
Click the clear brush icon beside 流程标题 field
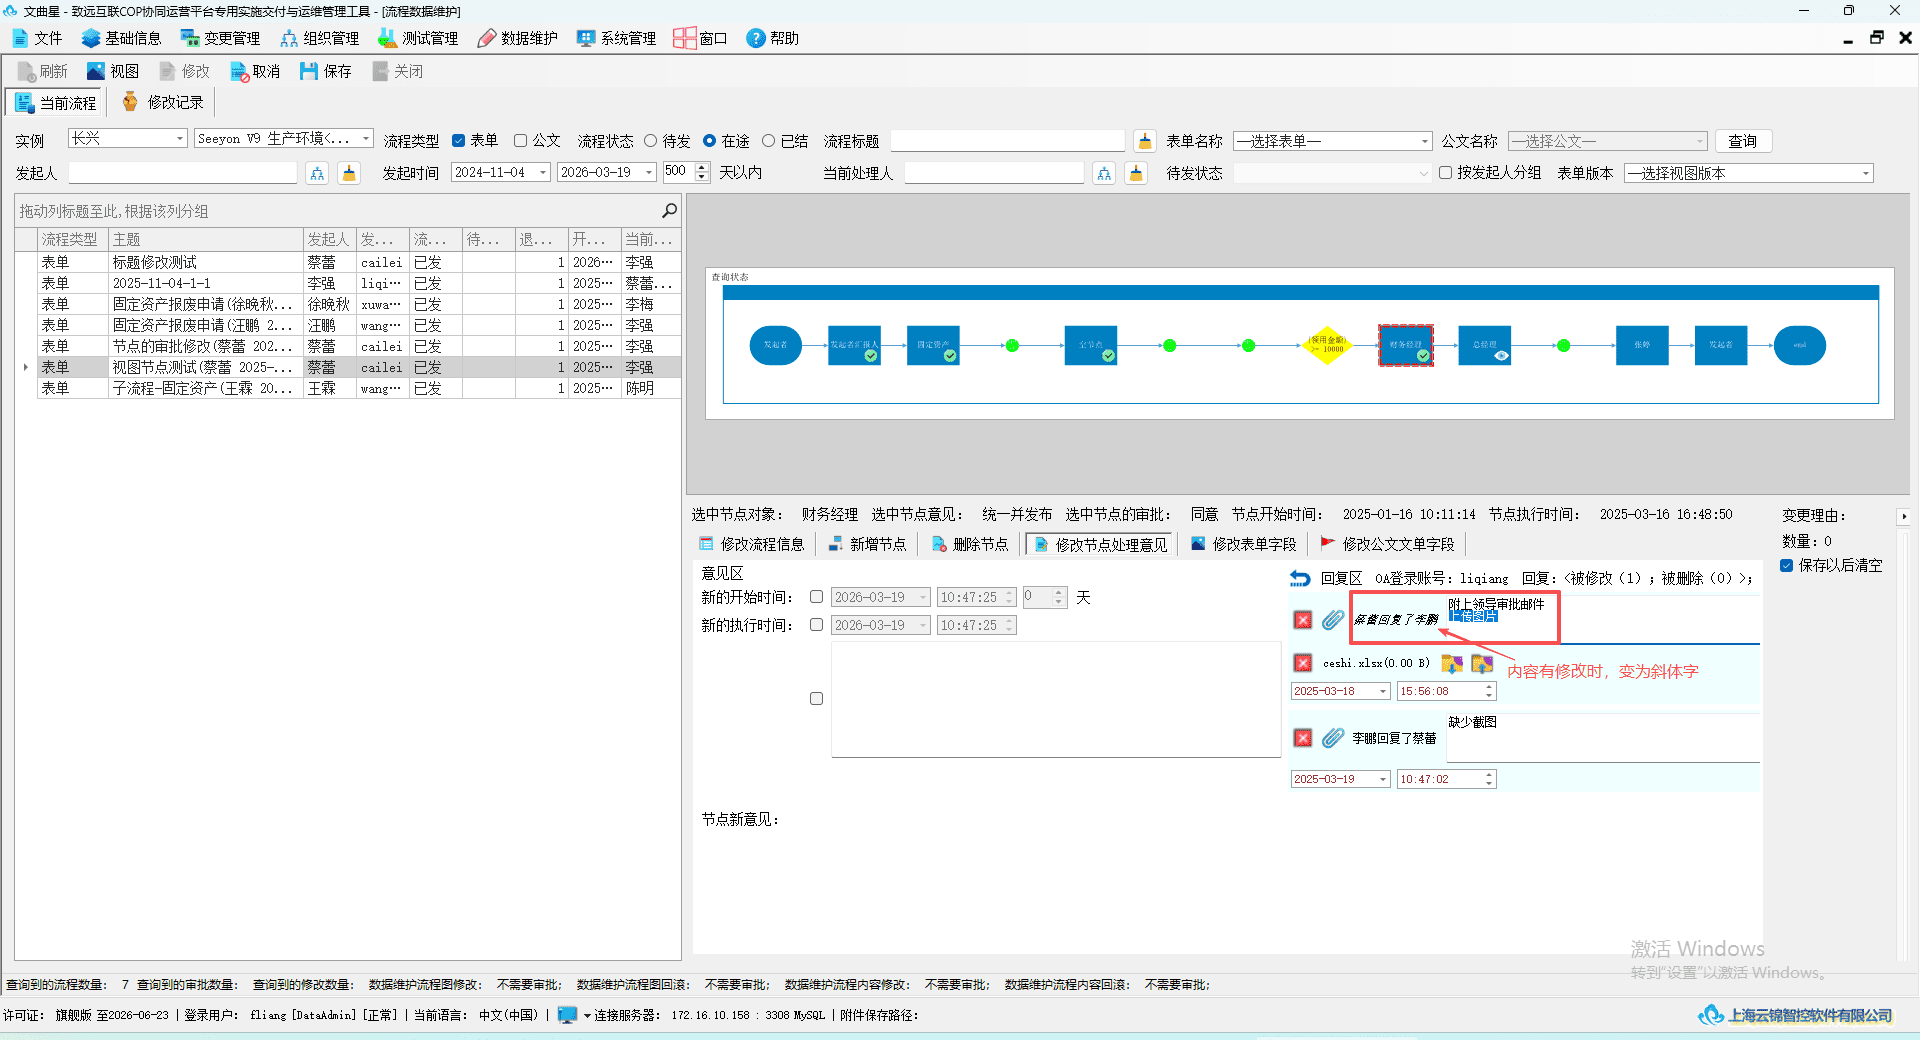point(1145,141)
